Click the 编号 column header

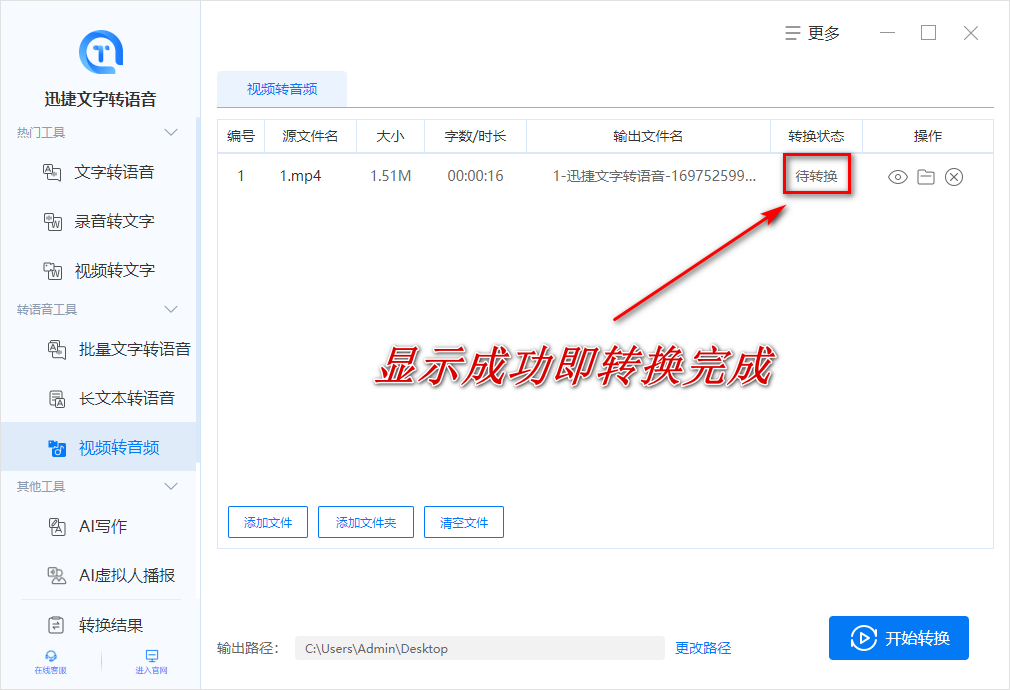(x=241, y=136)
